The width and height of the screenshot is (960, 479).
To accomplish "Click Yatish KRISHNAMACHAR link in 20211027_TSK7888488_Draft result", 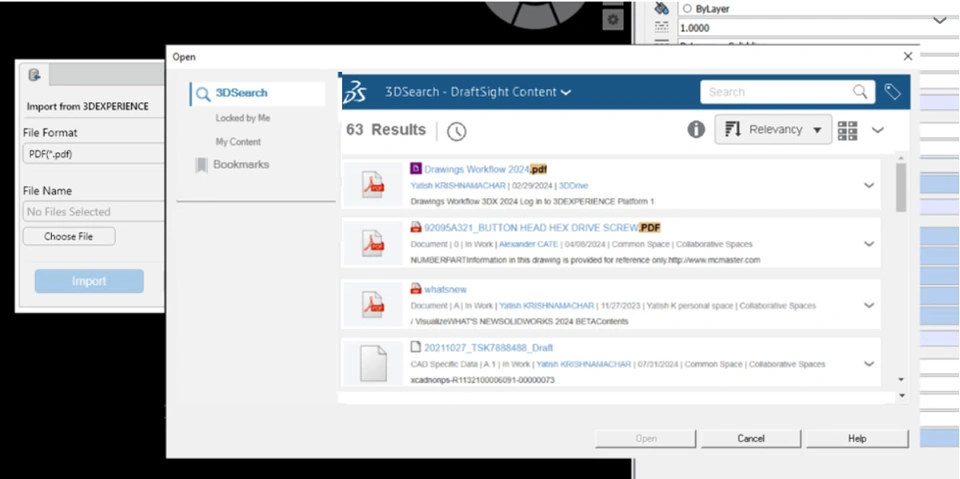I will 583,364.
